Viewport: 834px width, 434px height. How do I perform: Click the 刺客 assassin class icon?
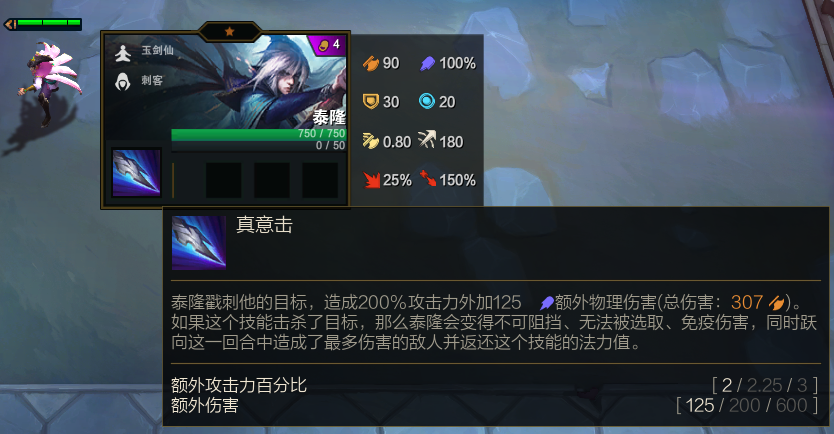tap(123, 81)
